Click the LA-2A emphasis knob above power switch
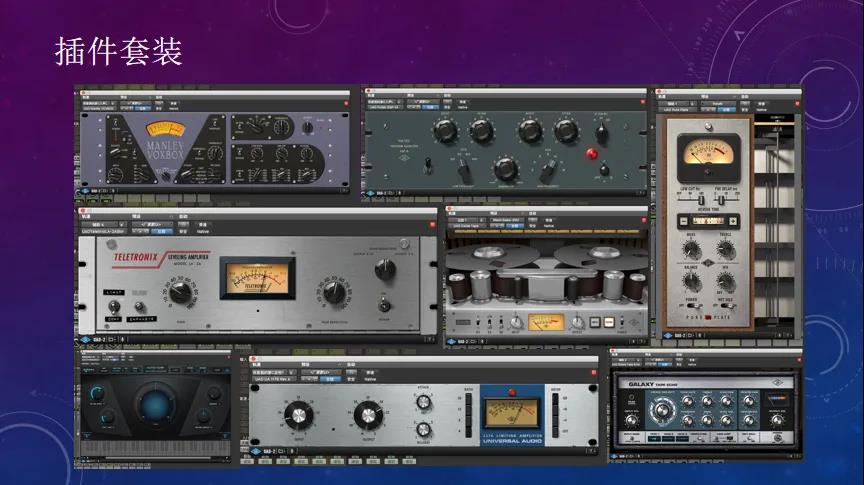 (x=385, y=269)
